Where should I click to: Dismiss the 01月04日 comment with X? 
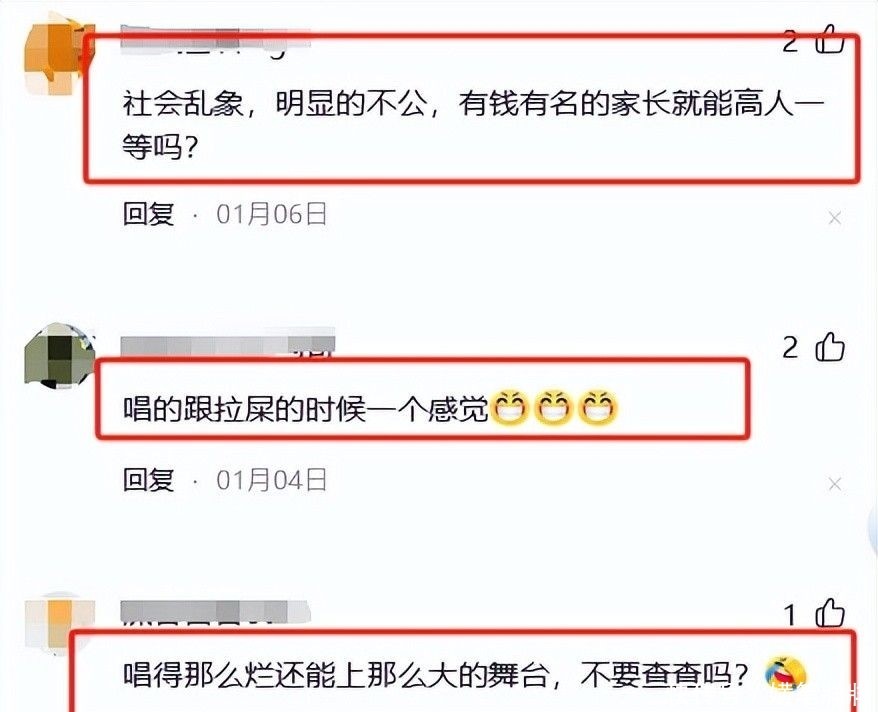pyautogui.click(x=834, y=484)
